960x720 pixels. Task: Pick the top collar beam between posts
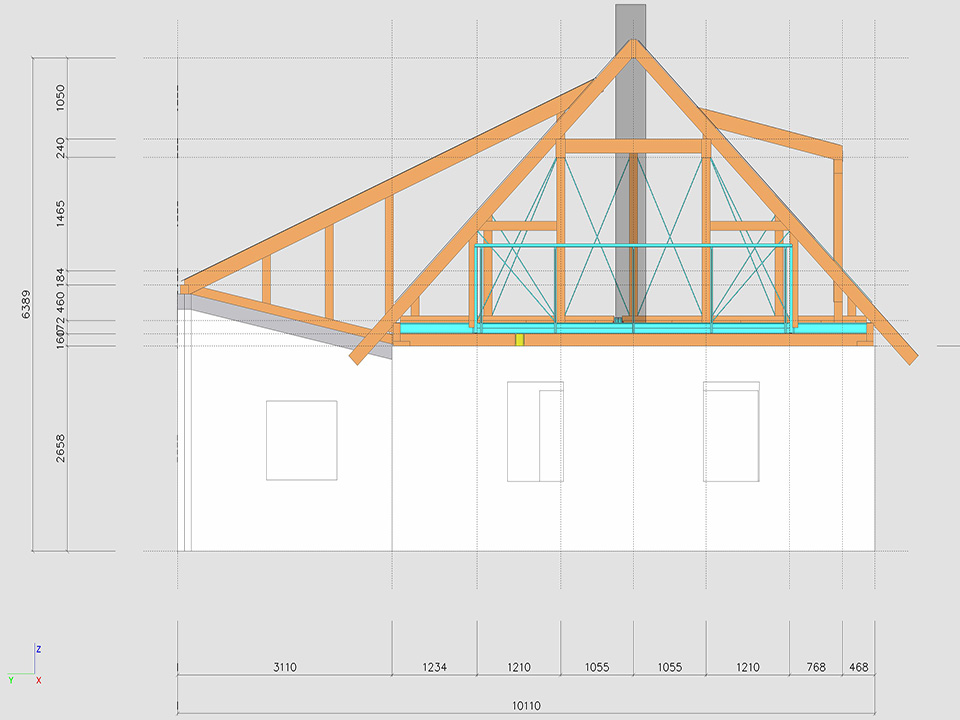click(632, 146)
